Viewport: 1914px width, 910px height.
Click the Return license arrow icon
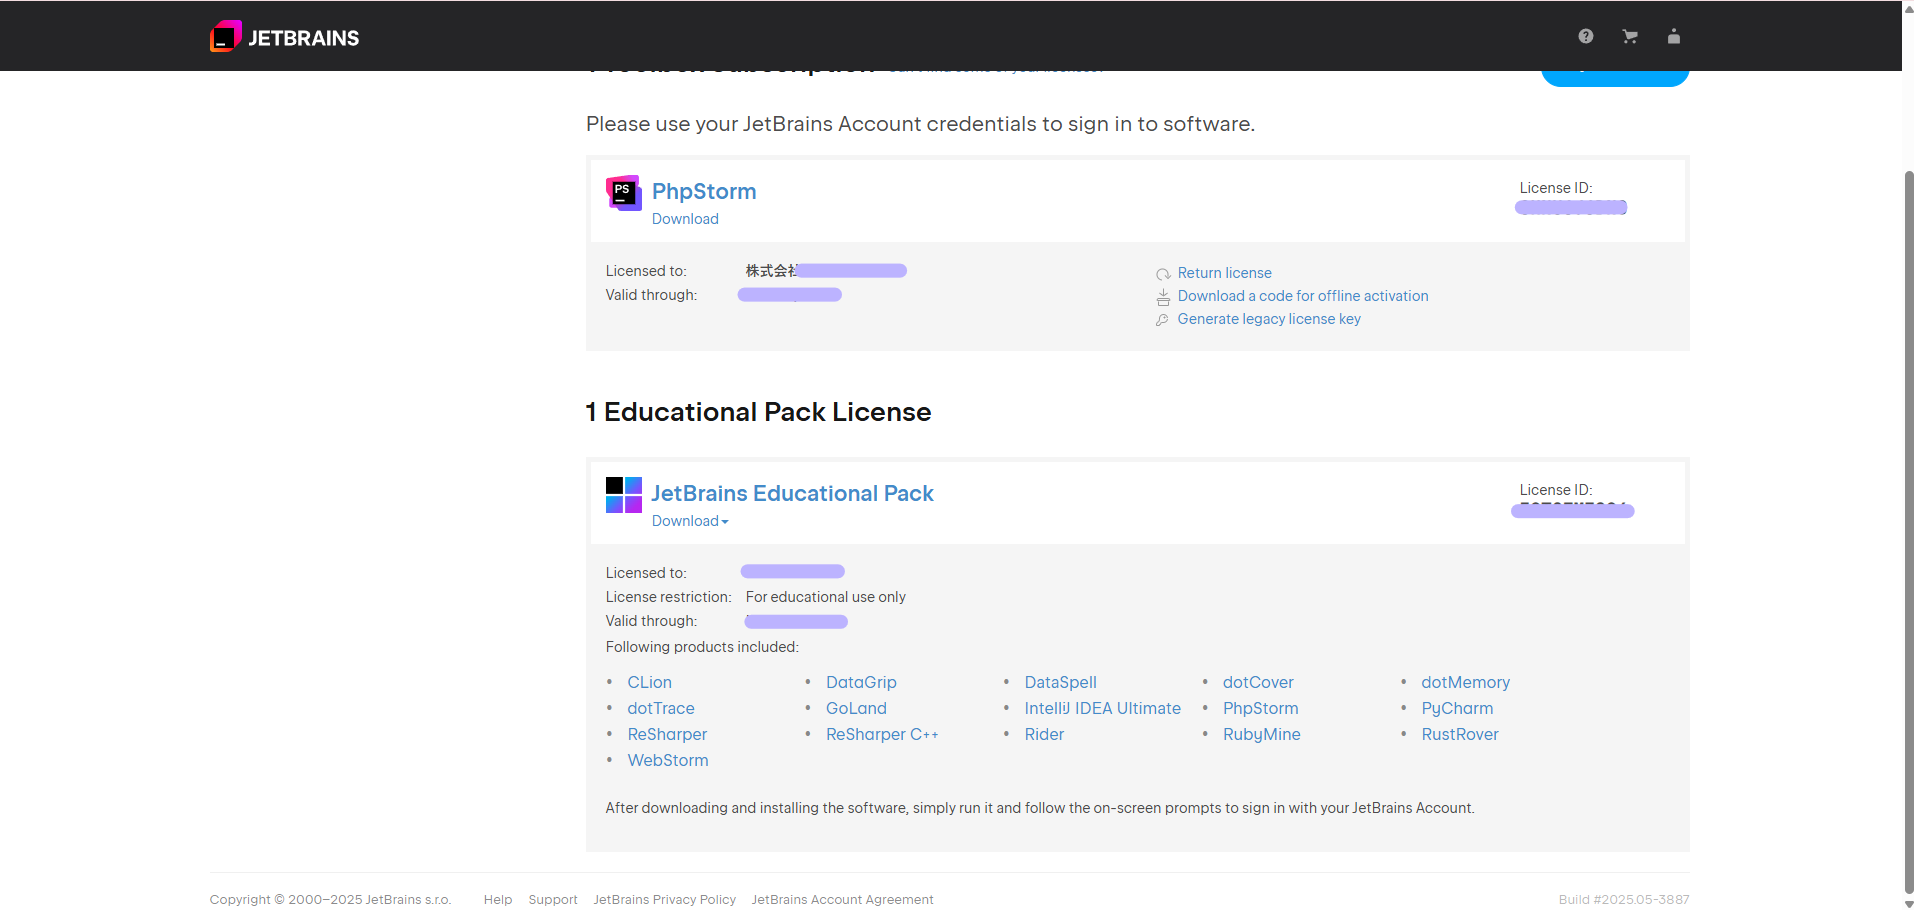pos(1163,274)
